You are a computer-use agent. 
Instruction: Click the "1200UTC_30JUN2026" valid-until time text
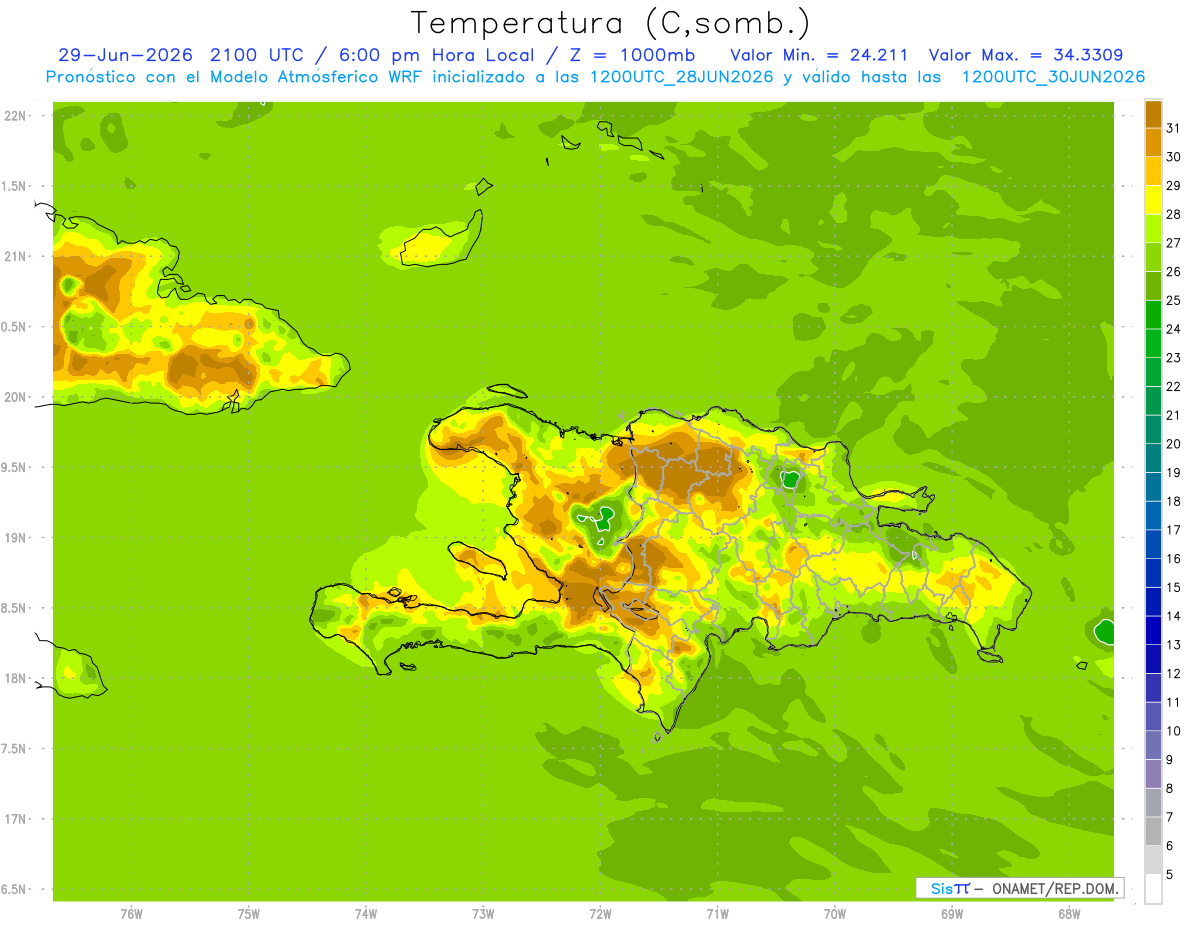point(1053,77)
